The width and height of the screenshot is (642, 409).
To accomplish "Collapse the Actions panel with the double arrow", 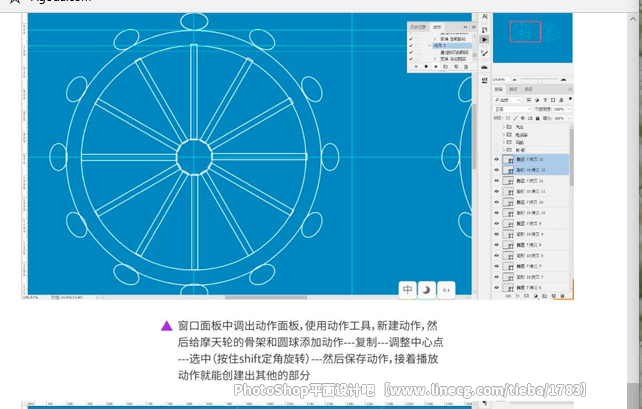I will tap(465, 27).
